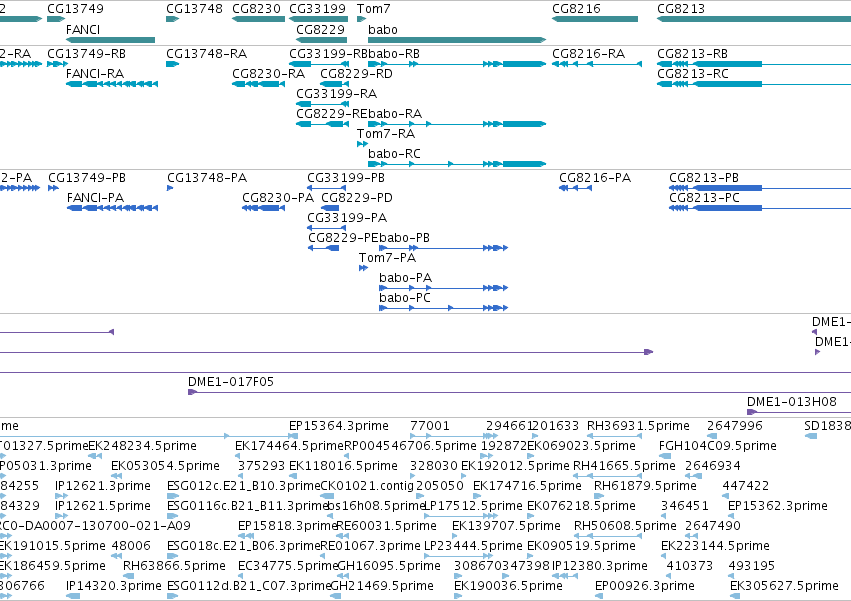Select the CG8213-PB protein label
Image resolution: width=851 pixels, height=601 pixels.
[x=704, y=178]
